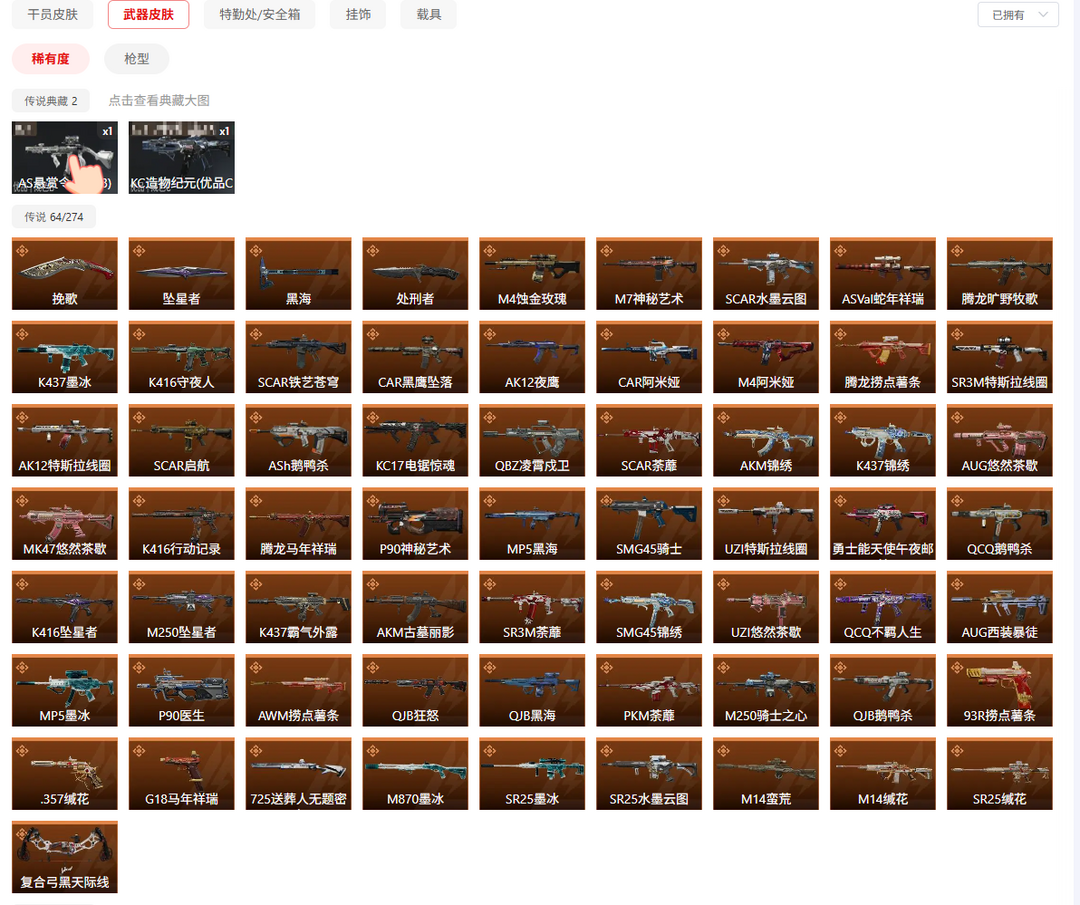
Task: Click the 传说 64/274 label
Action: [x=54, y=216]
